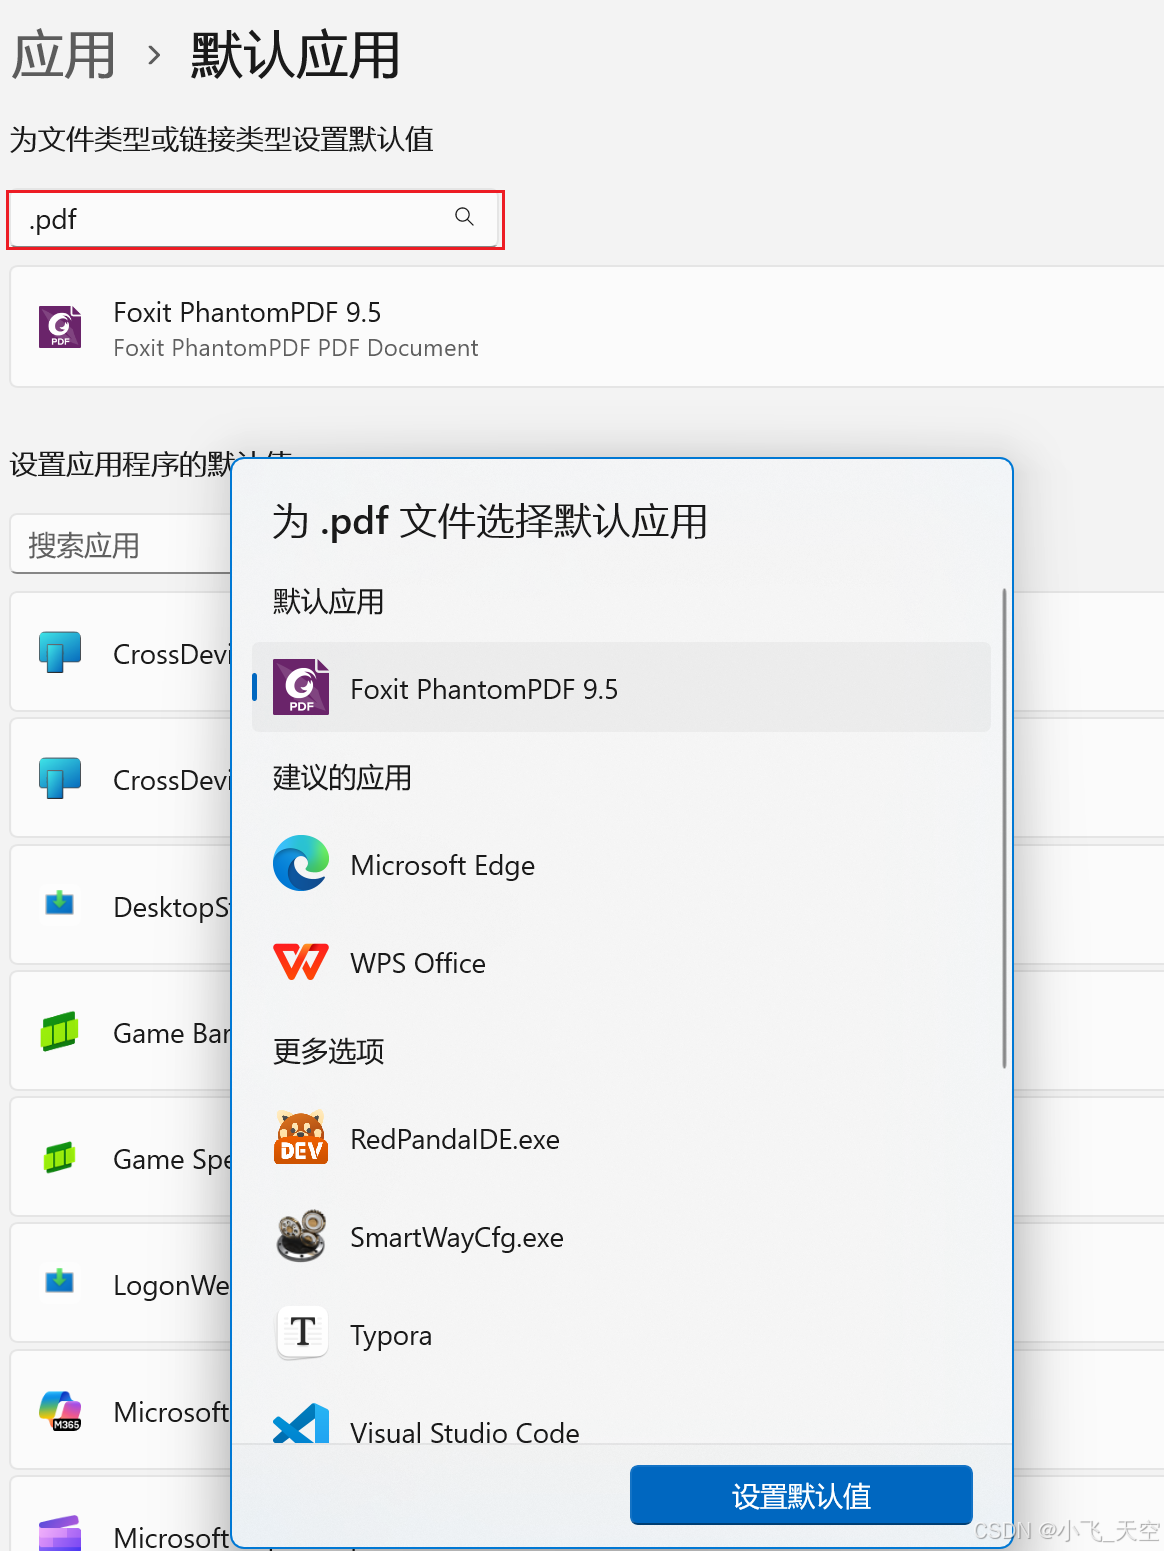Select Foxit PhantomPDF 9.5 icon in dialog
Image resolution: width=1164 pixels, height=1551 pixels.
tap(301, 687)
